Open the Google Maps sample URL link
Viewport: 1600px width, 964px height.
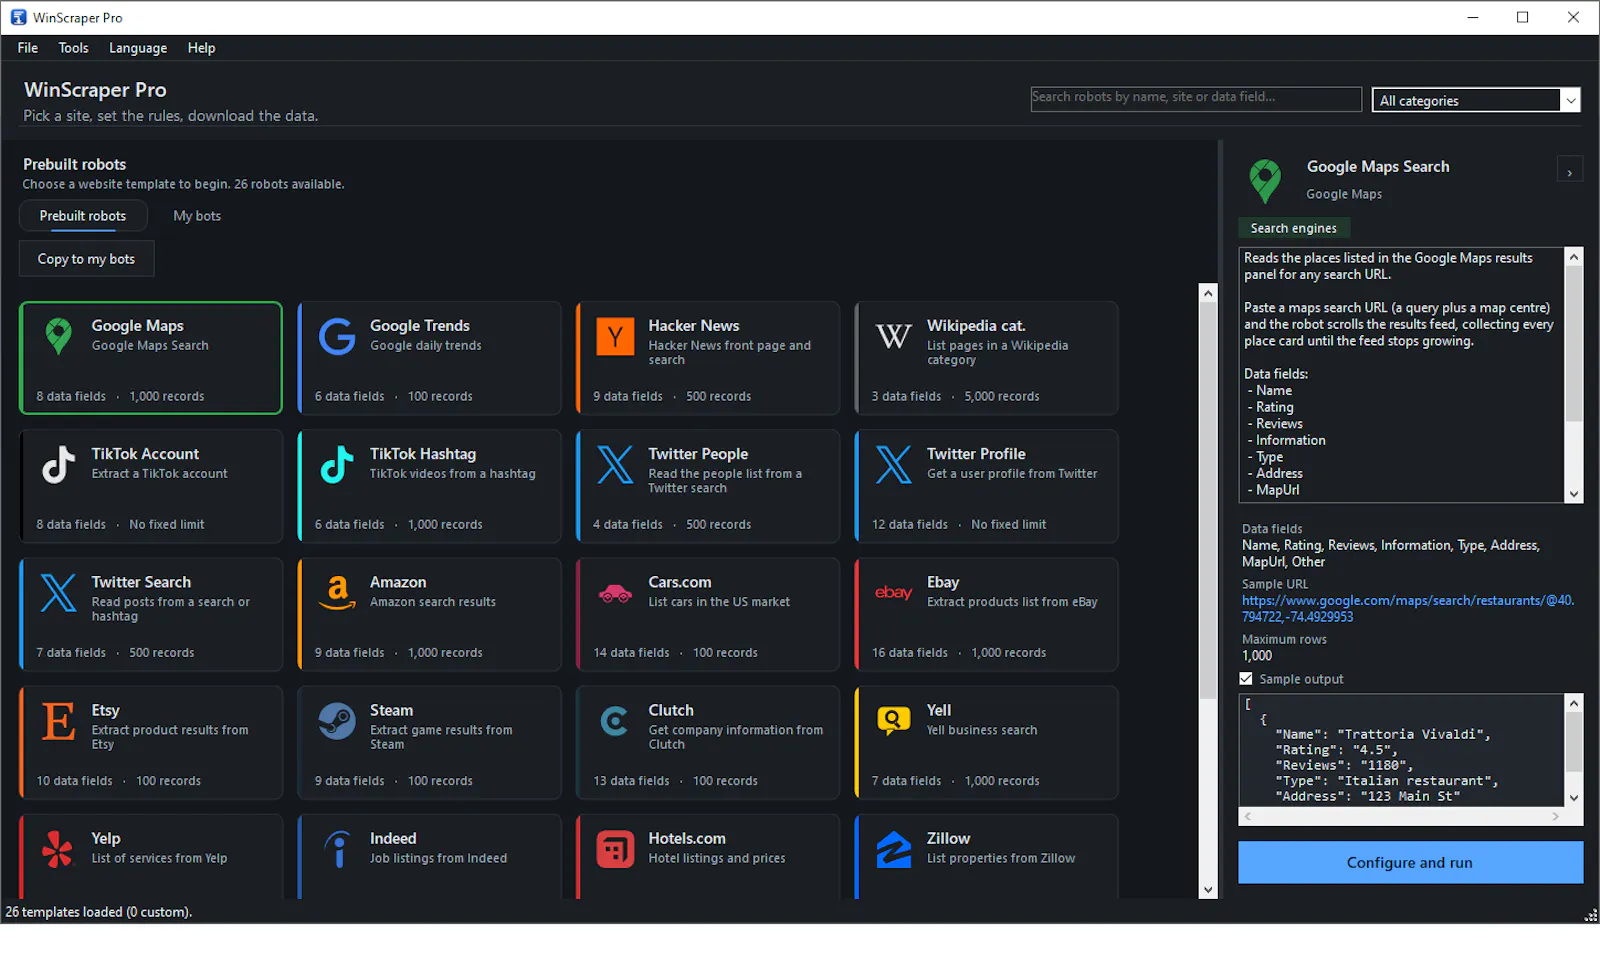pyautogui.click(x=1408, y=608)
